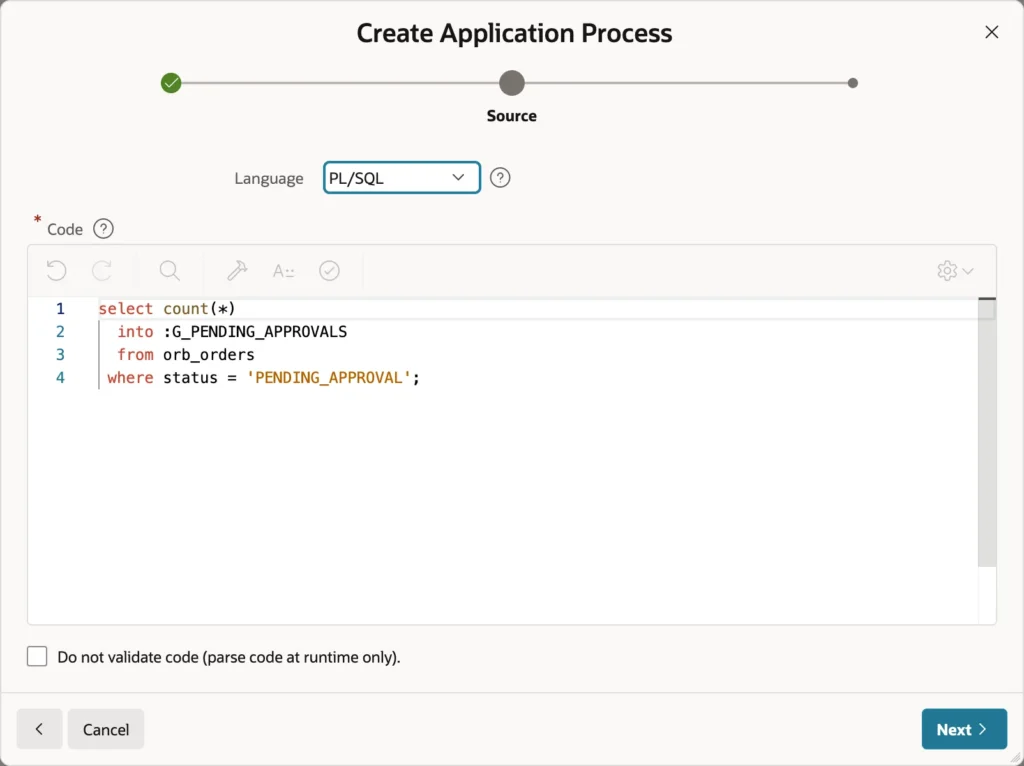Open the Query Builder hammer icon
The height and width of the screenshot is (766, 1024).
pyautogui.click(x=237, y=270)
